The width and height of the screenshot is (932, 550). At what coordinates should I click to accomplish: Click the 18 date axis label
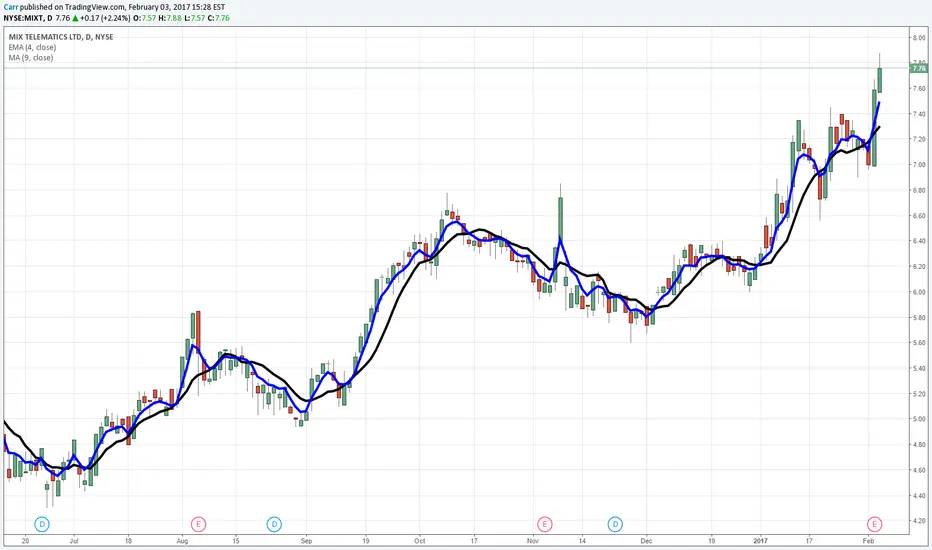coord(128,541)
